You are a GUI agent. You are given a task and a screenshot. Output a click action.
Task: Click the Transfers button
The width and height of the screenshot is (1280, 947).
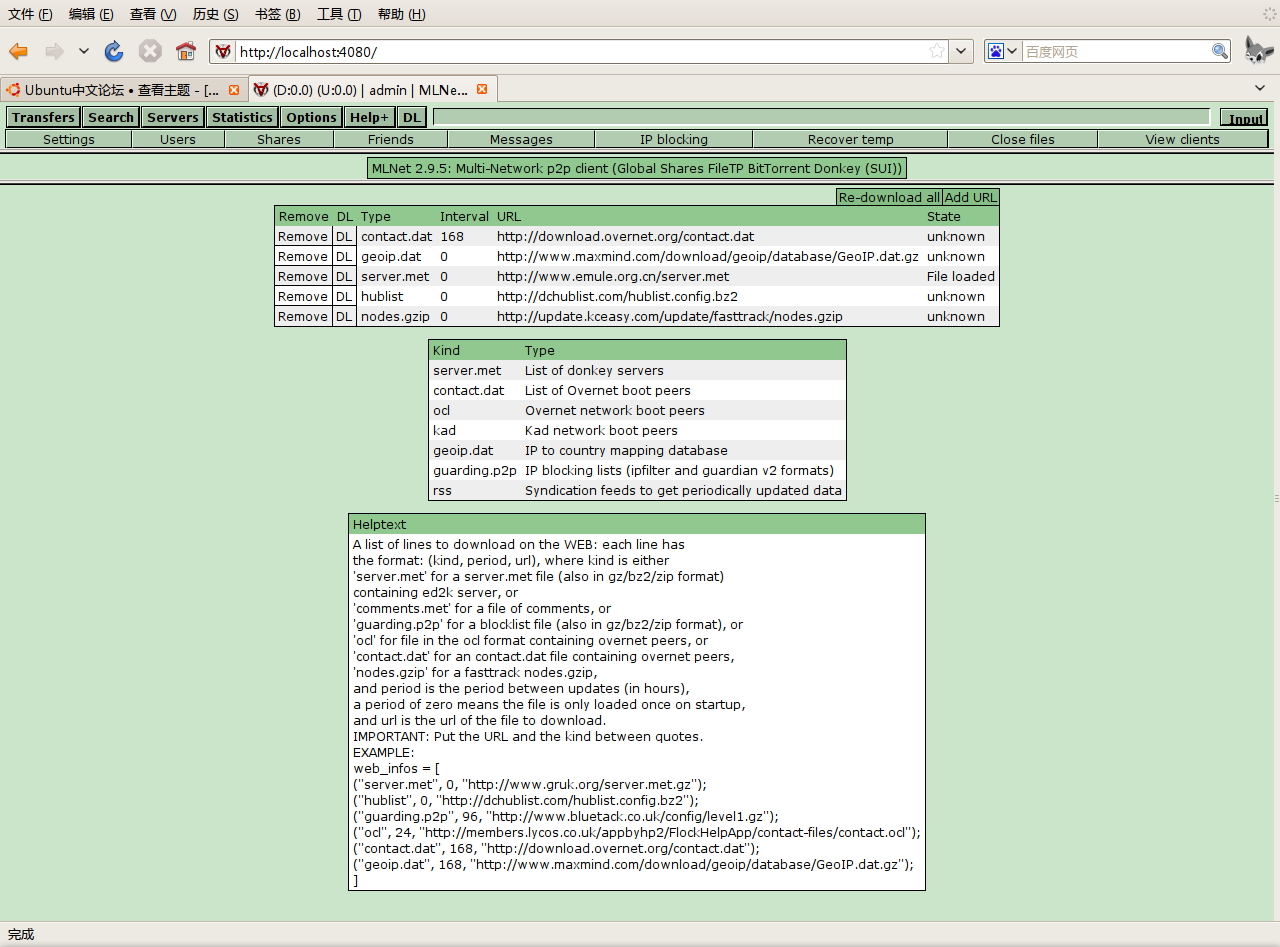point(43,117)
